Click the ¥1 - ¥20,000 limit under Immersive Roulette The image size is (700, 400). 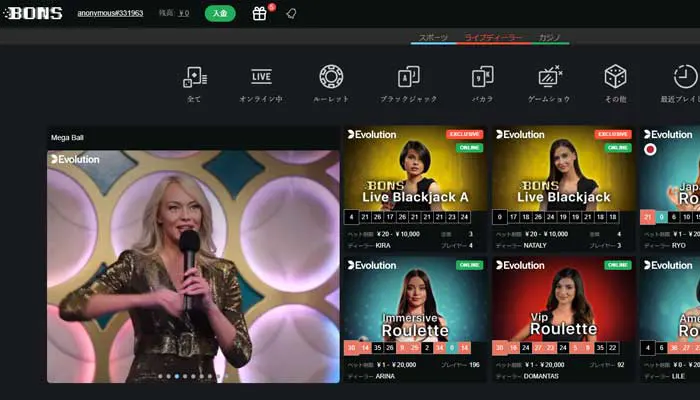pyautogui.click(x=396, y=365)
